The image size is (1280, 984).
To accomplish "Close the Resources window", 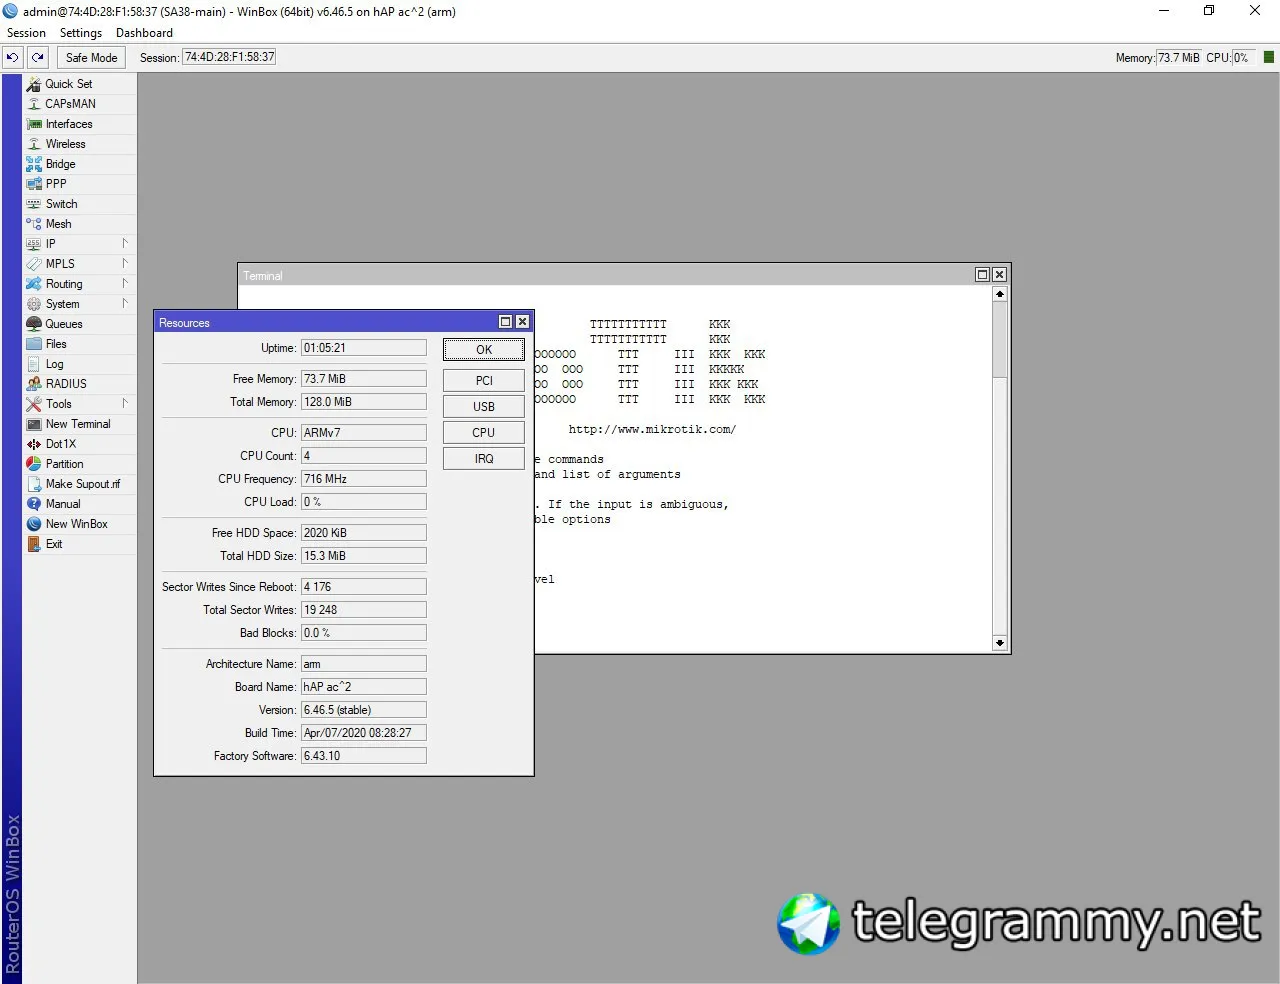I will pyautogui.click(x=522, y=322).
